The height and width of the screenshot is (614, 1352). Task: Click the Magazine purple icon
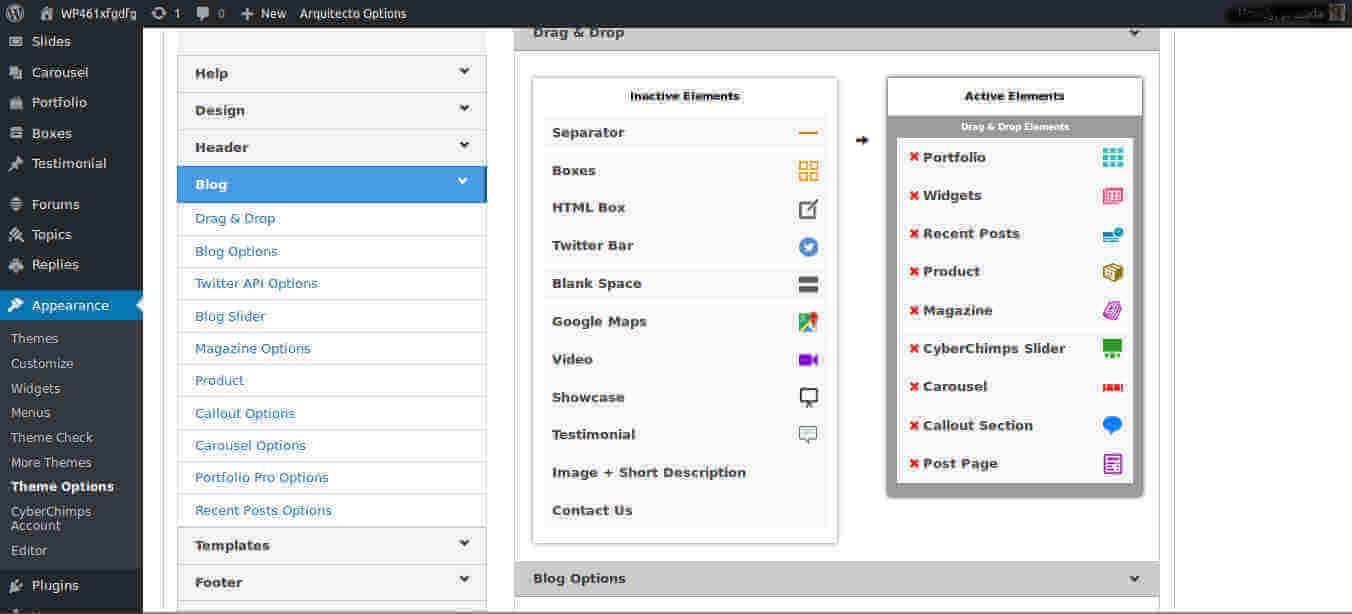[x=1112, y=311]
